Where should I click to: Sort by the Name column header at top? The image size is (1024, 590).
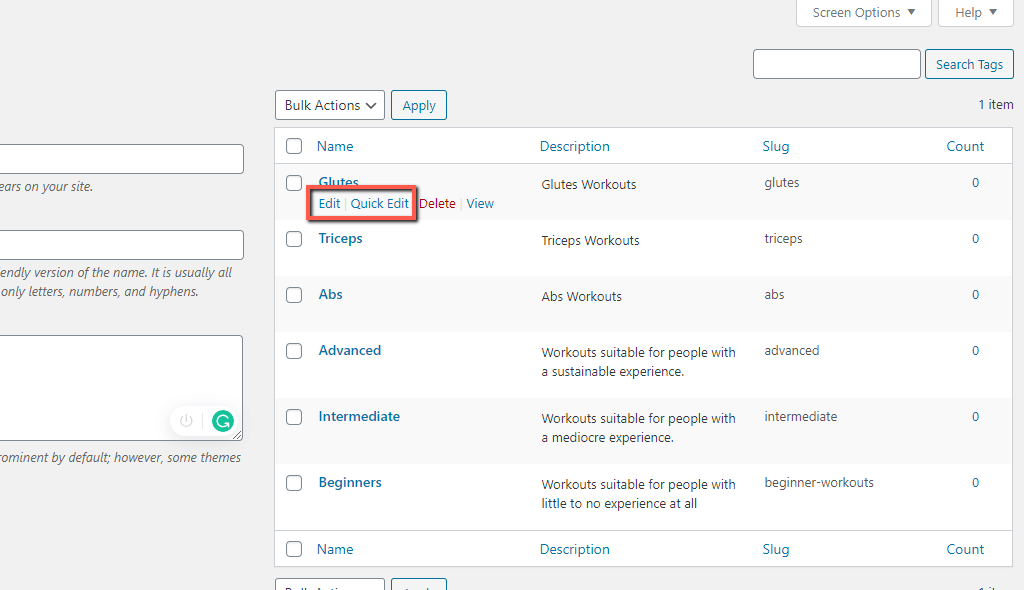coord(335,146)
